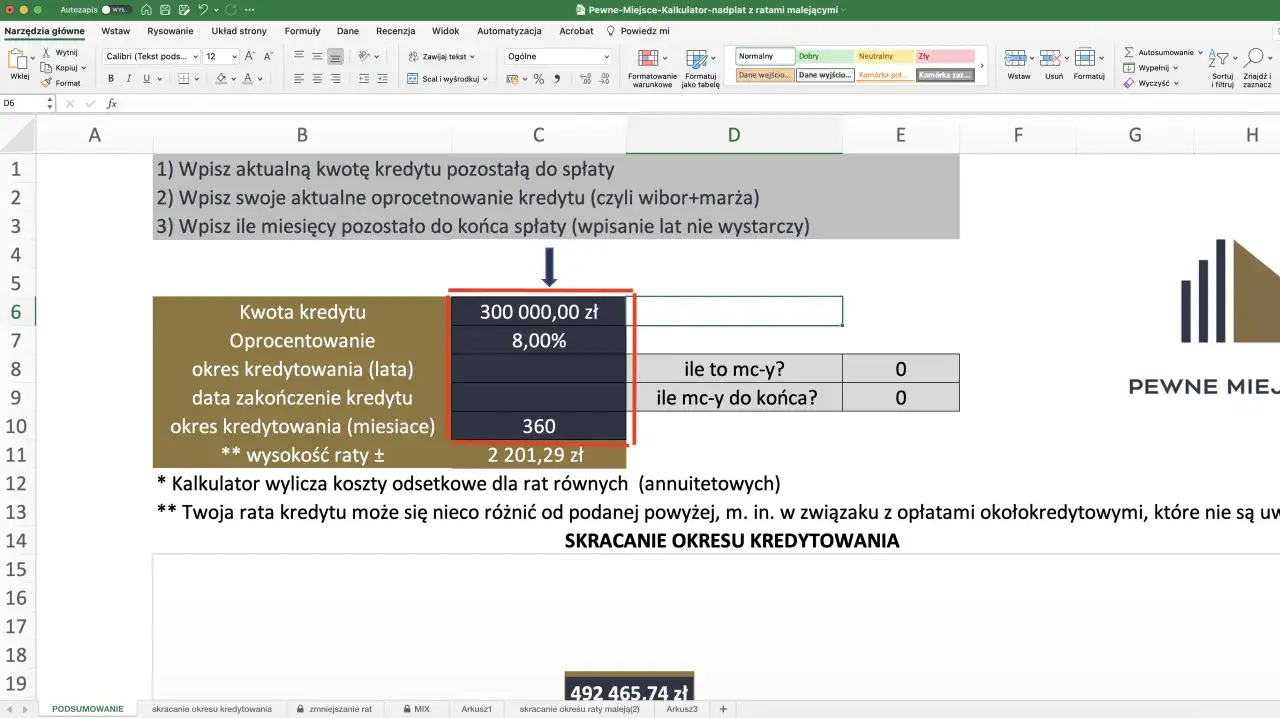
Task: Select the percent style icon
Action: point(538,79)
